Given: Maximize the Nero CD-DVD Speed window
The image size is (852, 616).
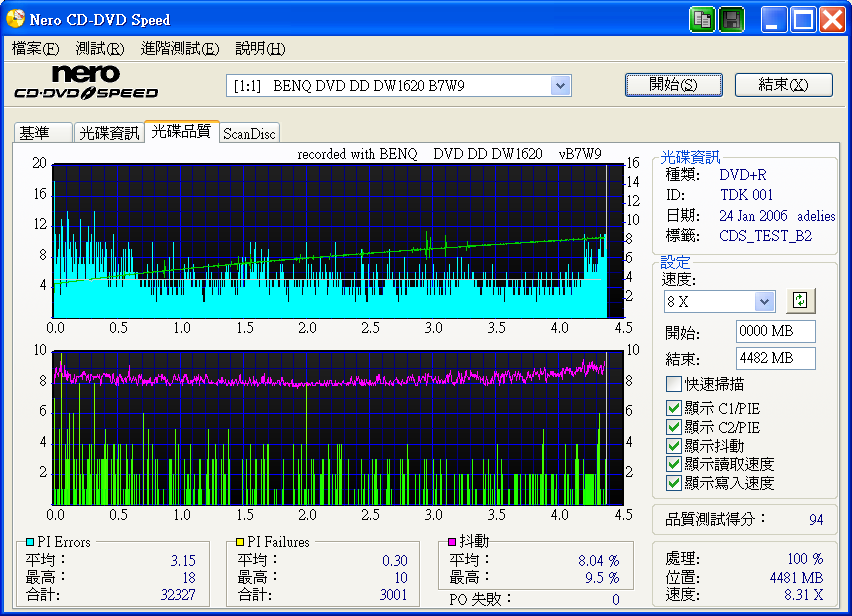Looking at the screenshot, I should click(803, 20).
